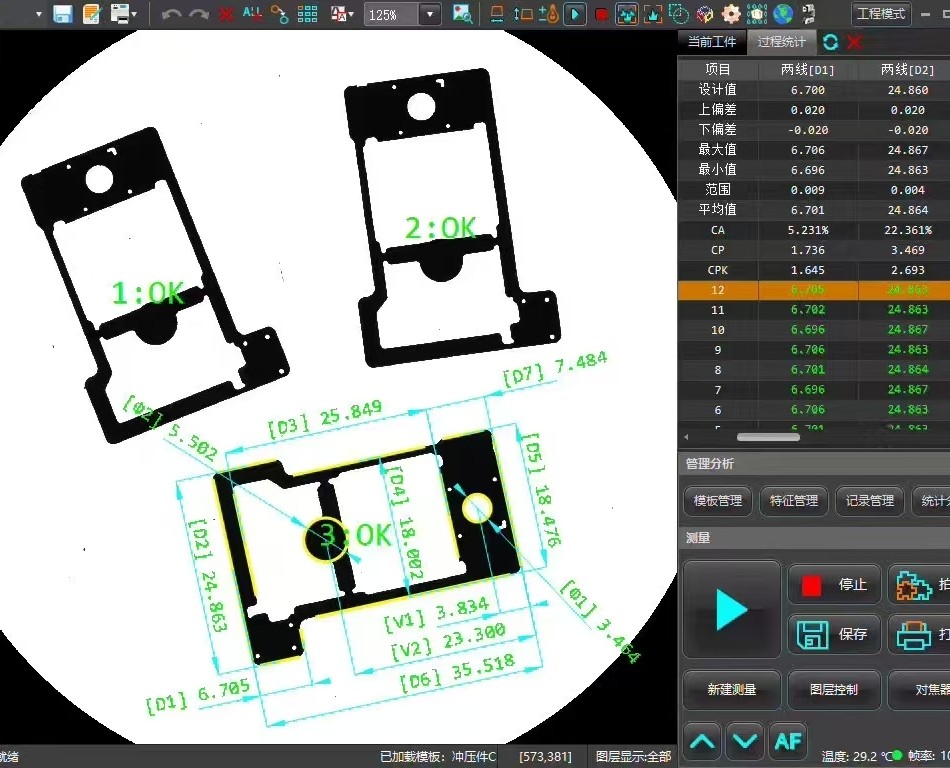Open settings via the gear icon
Image resolution: width=950 pixels, height=768 pixels.
pos(731,14)
